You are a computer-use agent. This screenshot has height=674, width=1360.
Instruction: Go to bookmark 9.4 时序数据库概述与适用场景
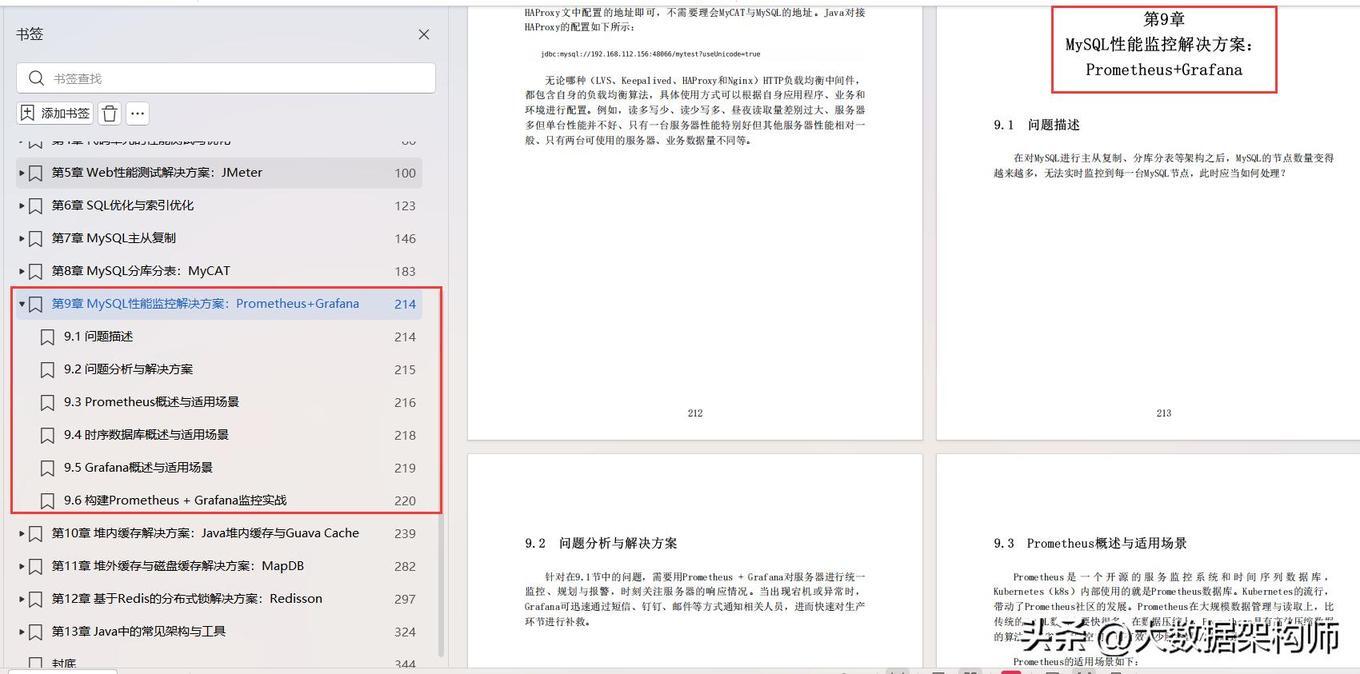click(146, 435)
